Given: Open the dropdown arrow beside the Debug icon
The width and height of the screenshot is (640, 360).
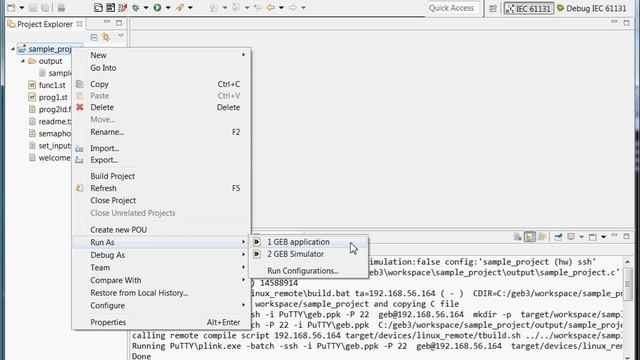Looking at the screenshot, I should pyautogui.click(x=146, y=8).
